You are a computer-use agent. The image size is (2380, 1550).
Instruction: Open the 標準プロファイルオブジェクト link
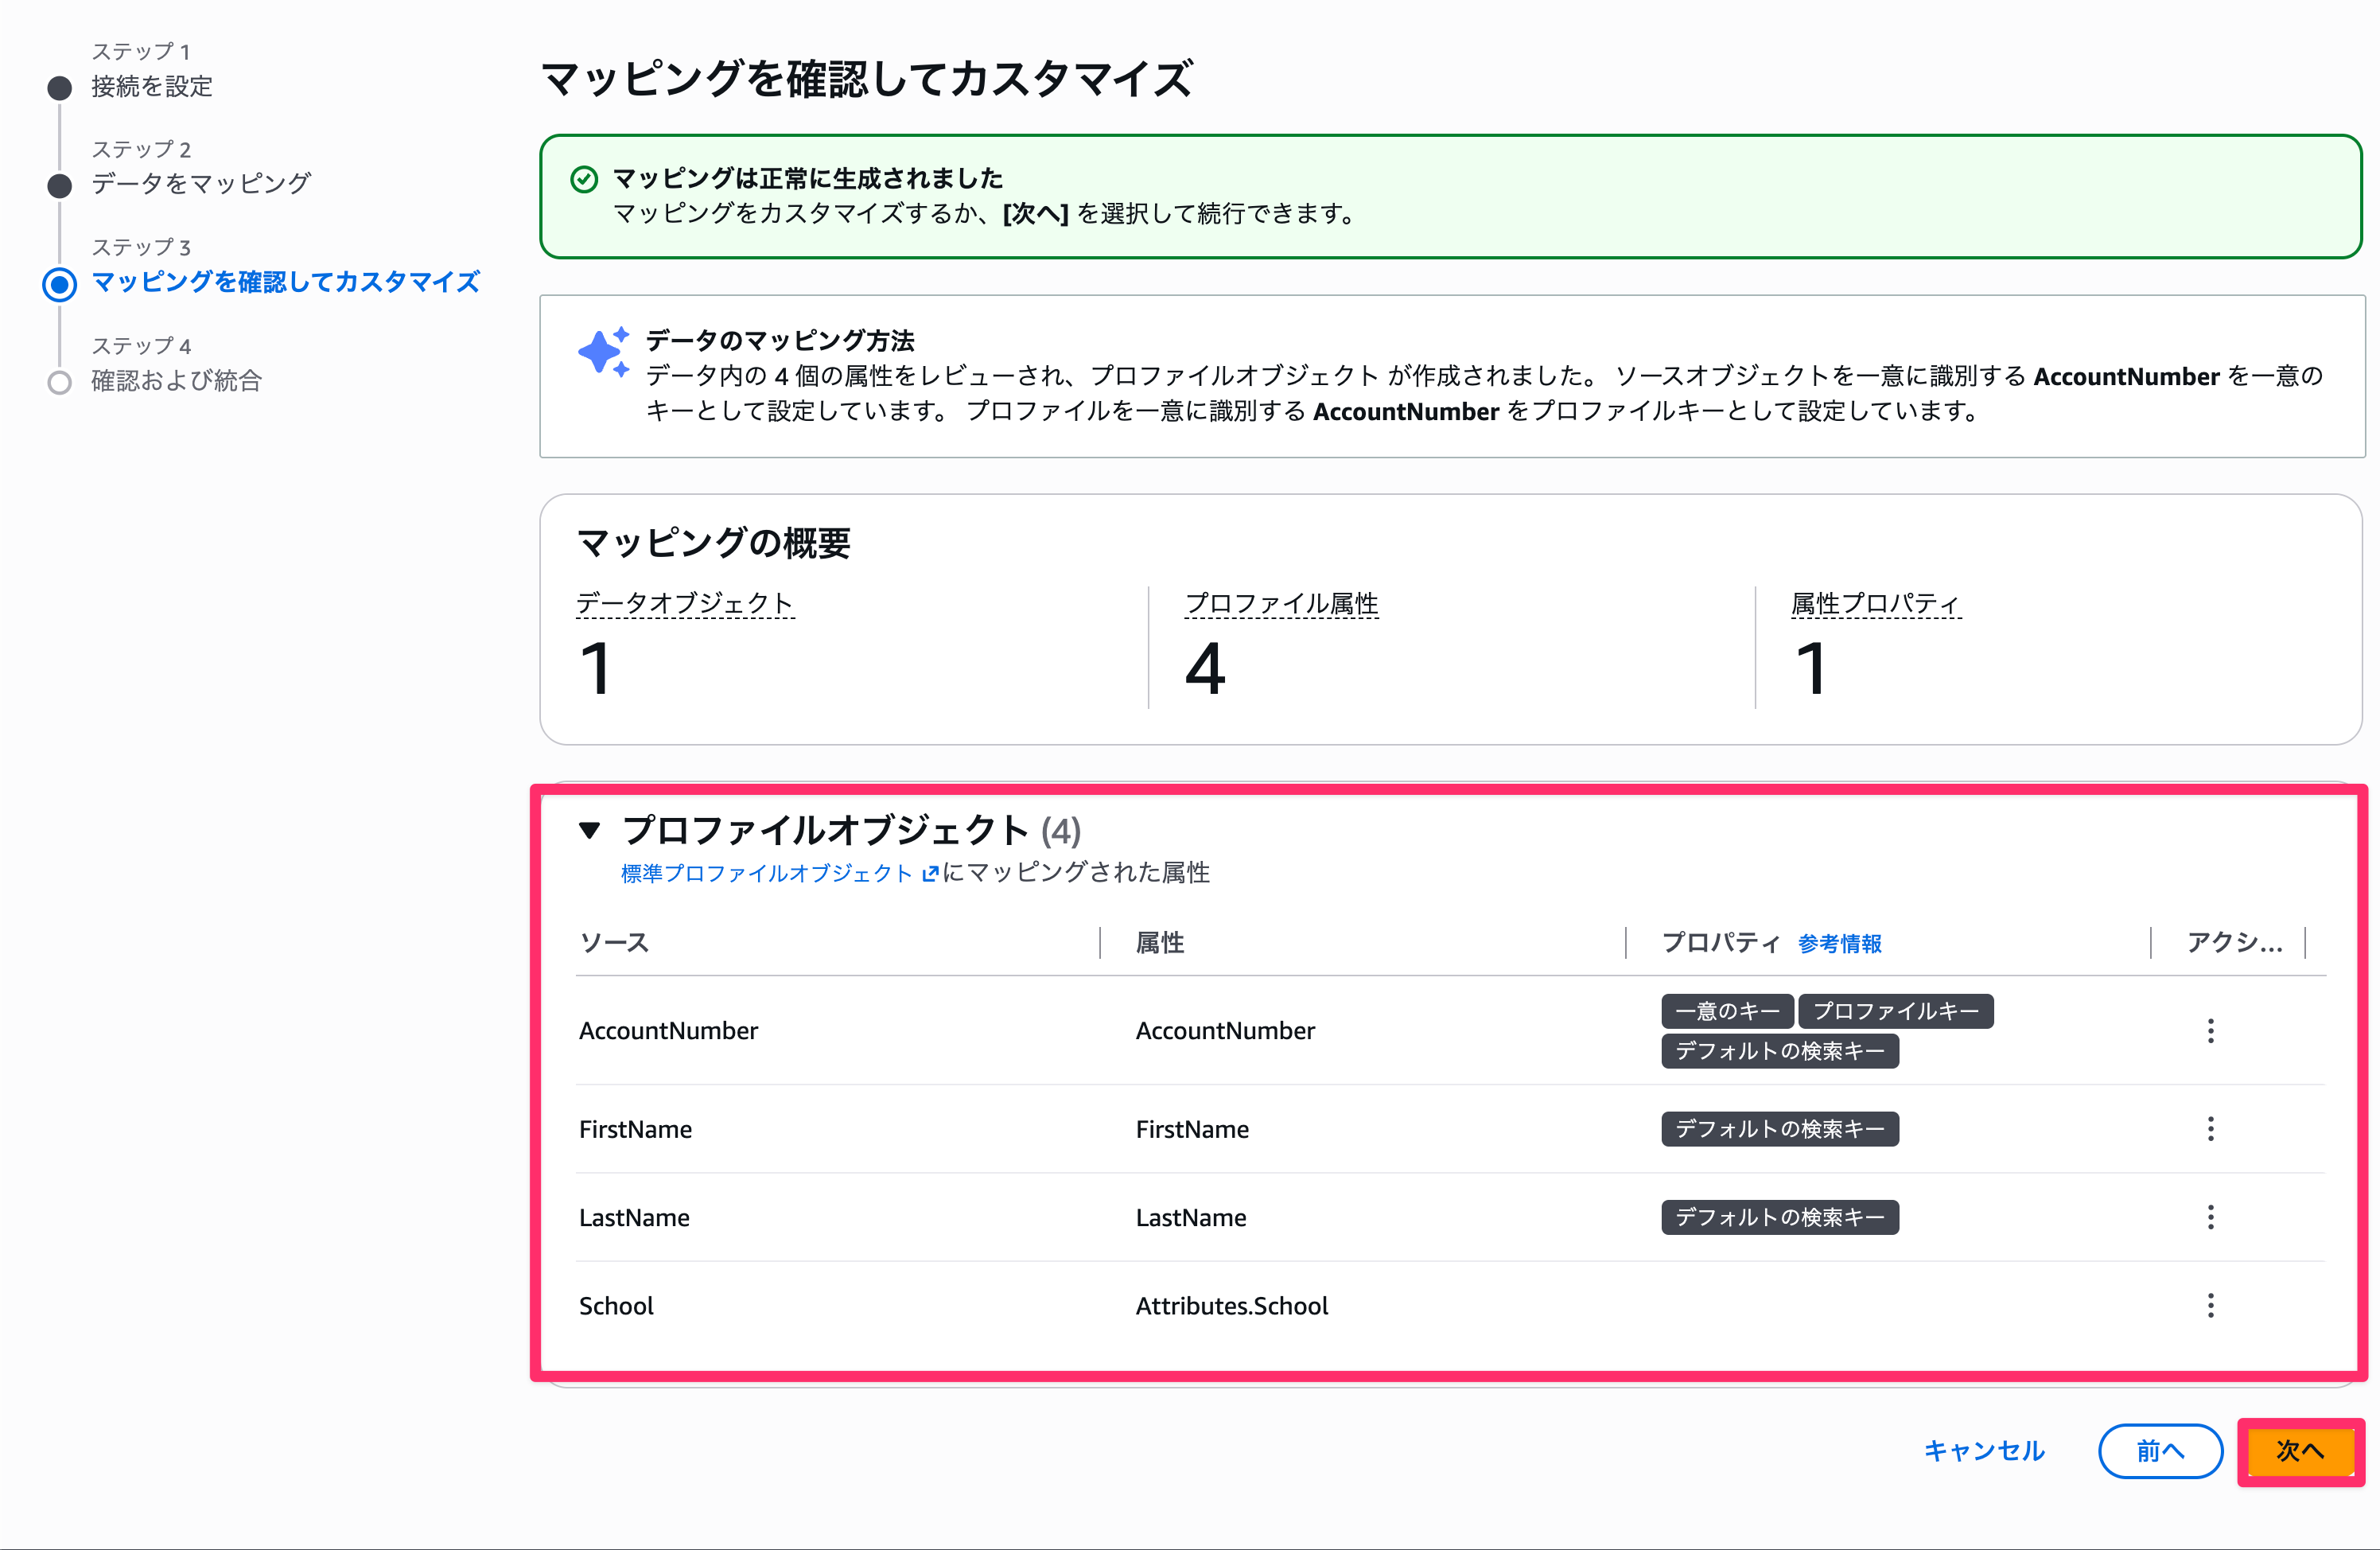coord(767,873)
